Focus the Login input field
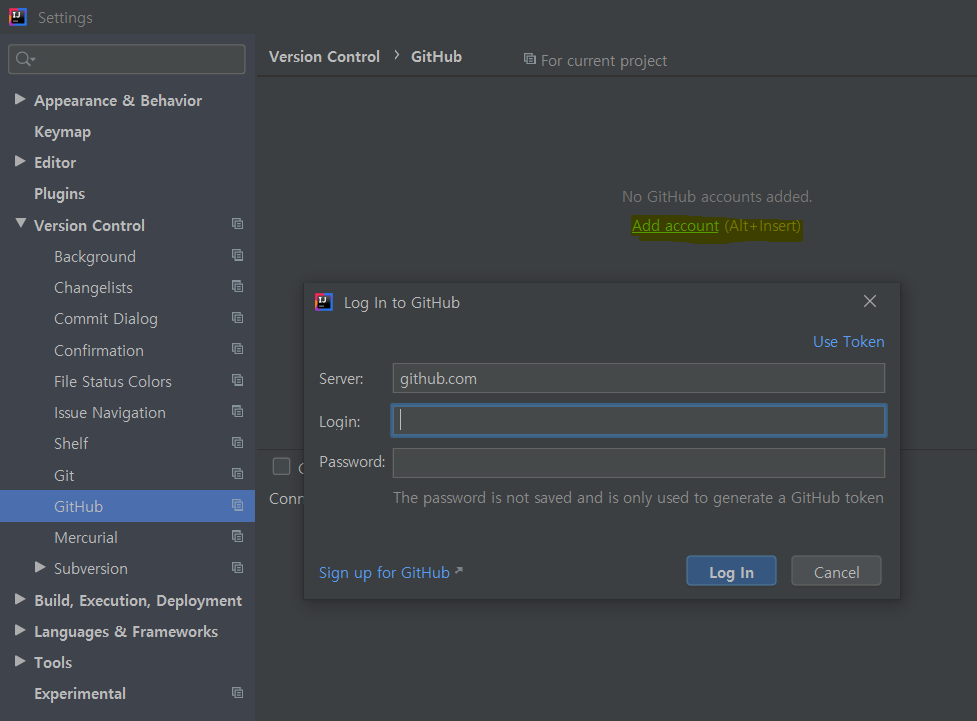The image size is (977, 721). click(639, 421)
